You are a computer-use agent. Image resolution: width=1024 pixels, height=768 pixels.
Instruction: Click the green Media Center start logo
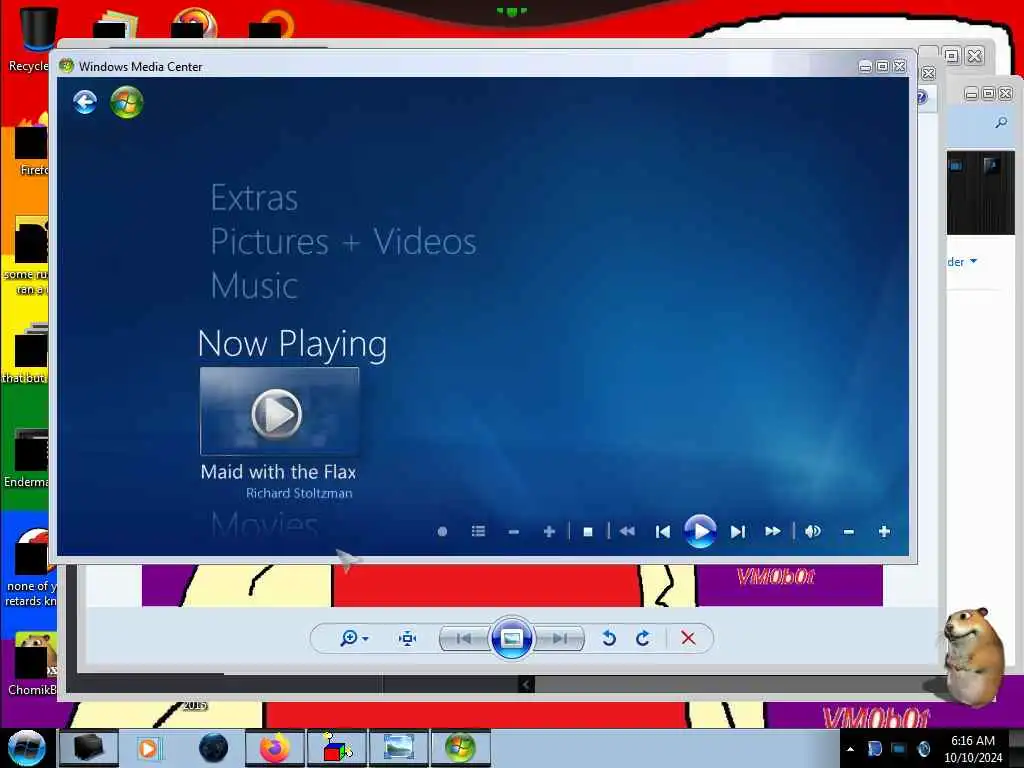[127, 102]
